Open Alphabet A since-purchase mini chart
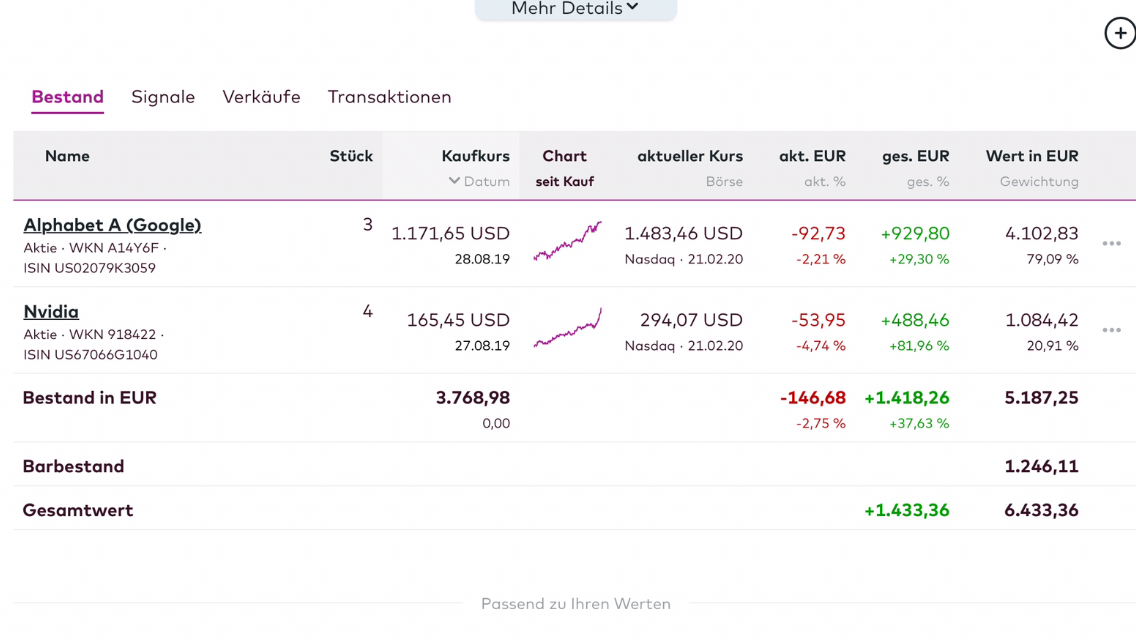 pos(567,242)
